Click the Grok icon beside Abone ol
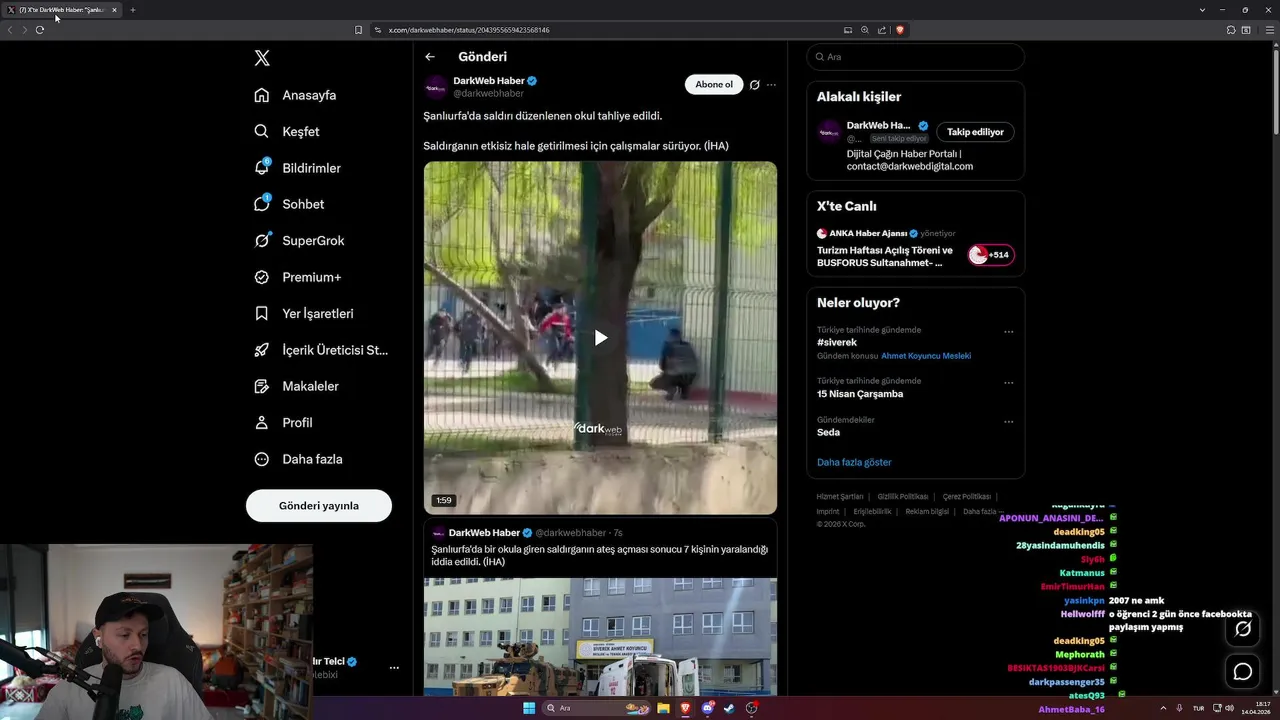The width and height of the screenshot is (1280, 720). tap(755, 85)
